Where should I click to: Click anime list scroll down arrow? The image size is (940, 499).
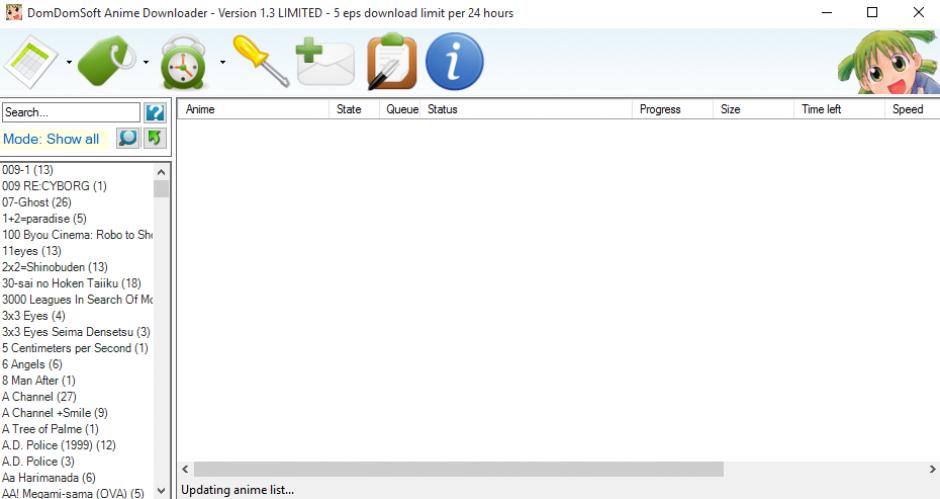[161, 491]
